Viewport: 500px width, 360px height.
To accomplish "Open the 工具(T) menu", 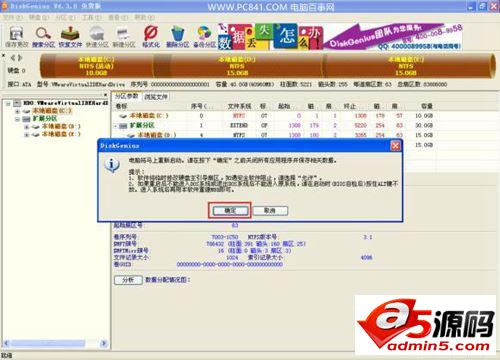I will pyautogui.click(x=92, y=17).
